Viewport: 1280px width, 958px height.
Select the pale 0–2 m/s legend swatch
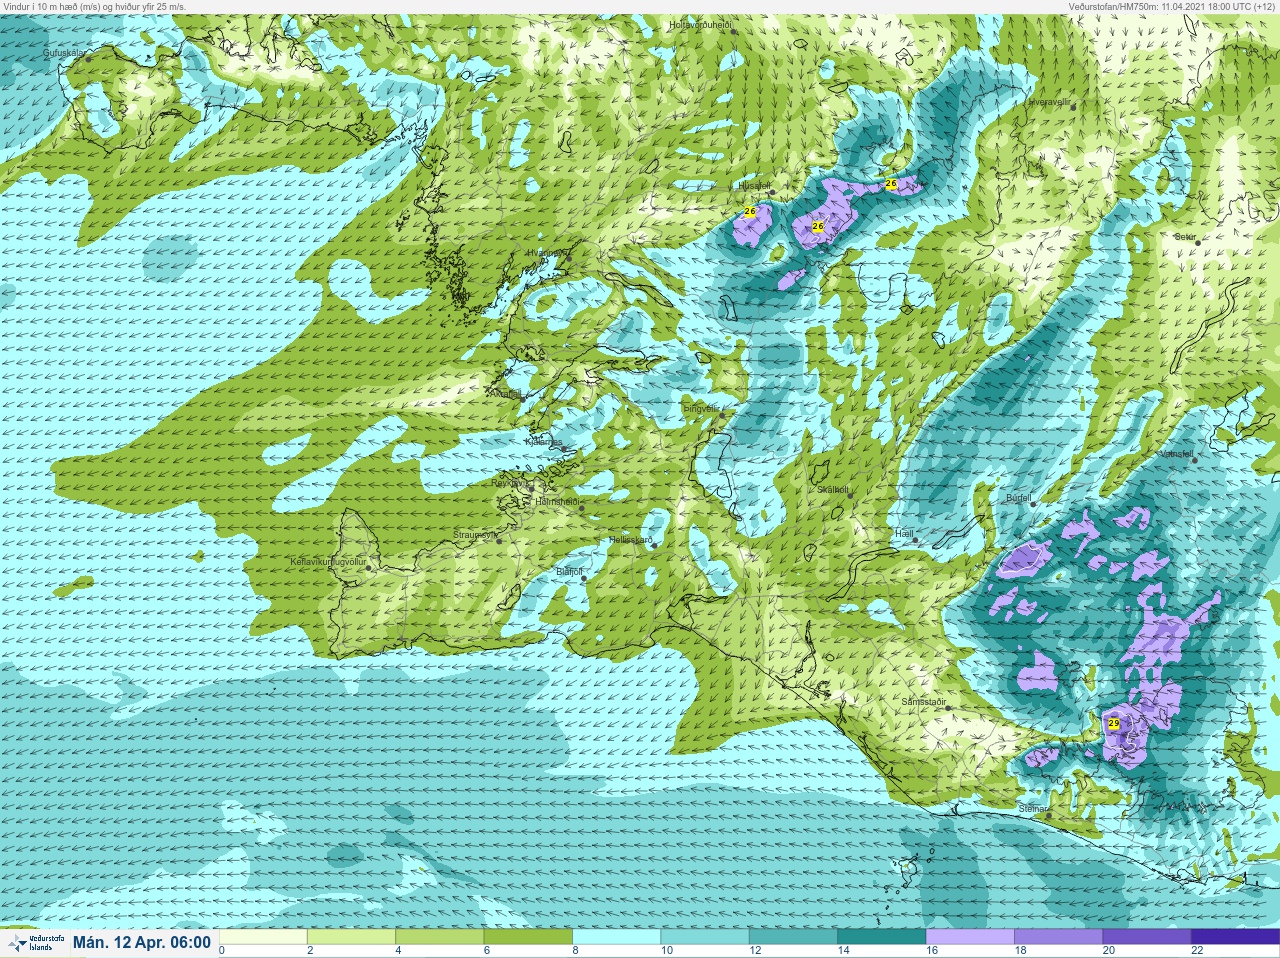point(263,937)
